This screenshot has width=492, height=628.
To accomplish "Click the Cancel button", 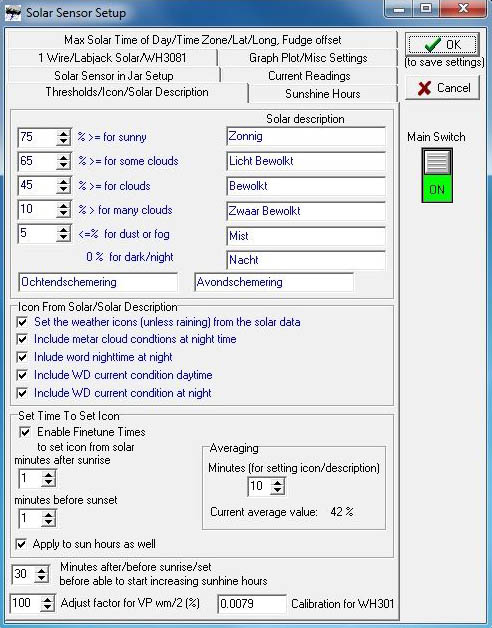I will (x=442, y=88).
